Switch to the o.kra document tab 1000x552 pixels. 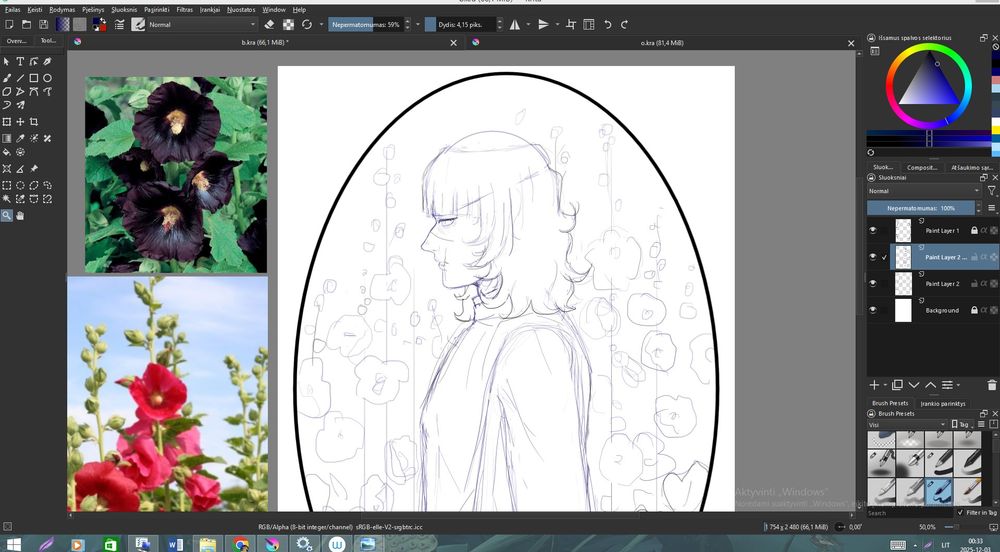click(x=662, y=43)
